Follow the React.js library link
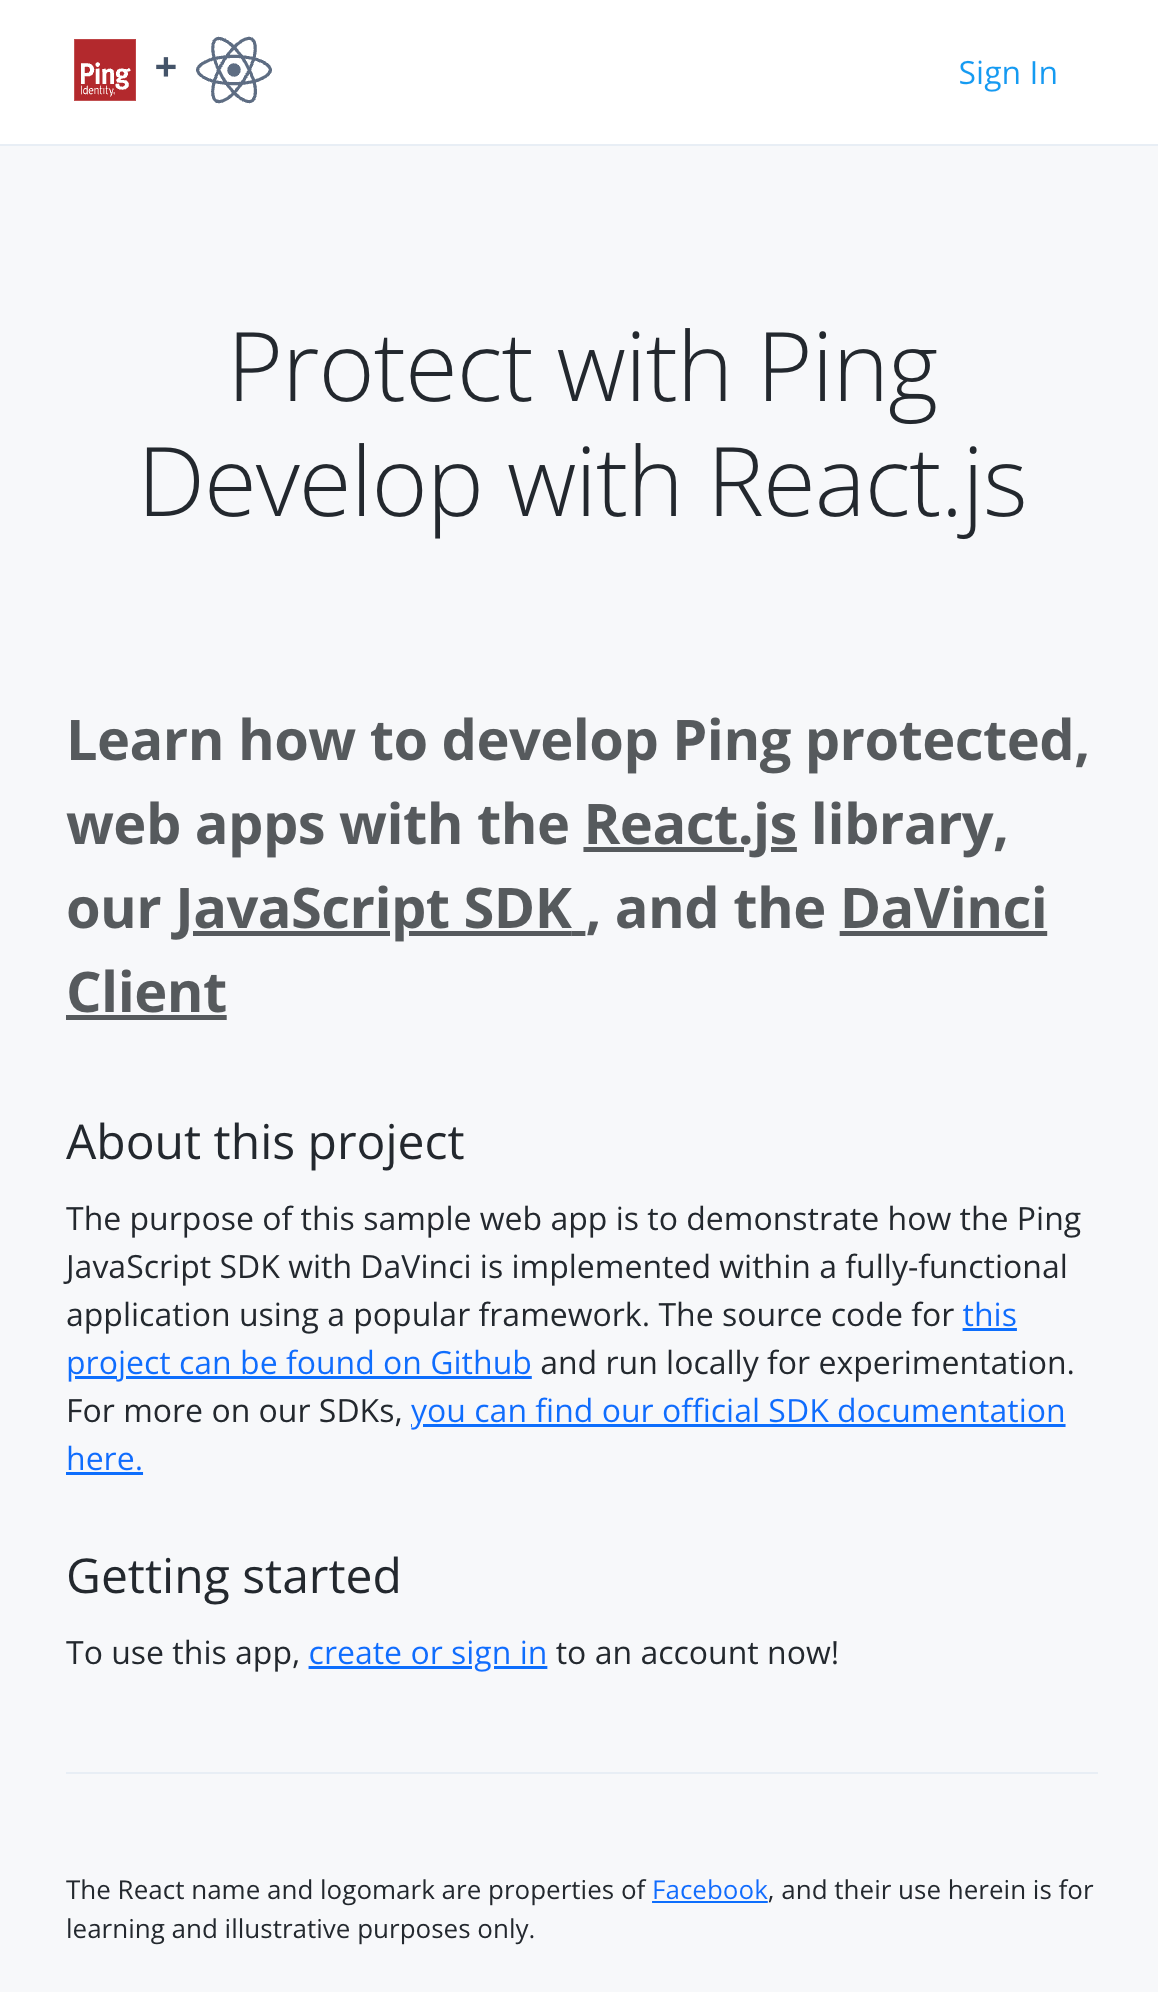Image resolution: width=1158 pixels, height=1992 pixels. (x=690, y=826)
